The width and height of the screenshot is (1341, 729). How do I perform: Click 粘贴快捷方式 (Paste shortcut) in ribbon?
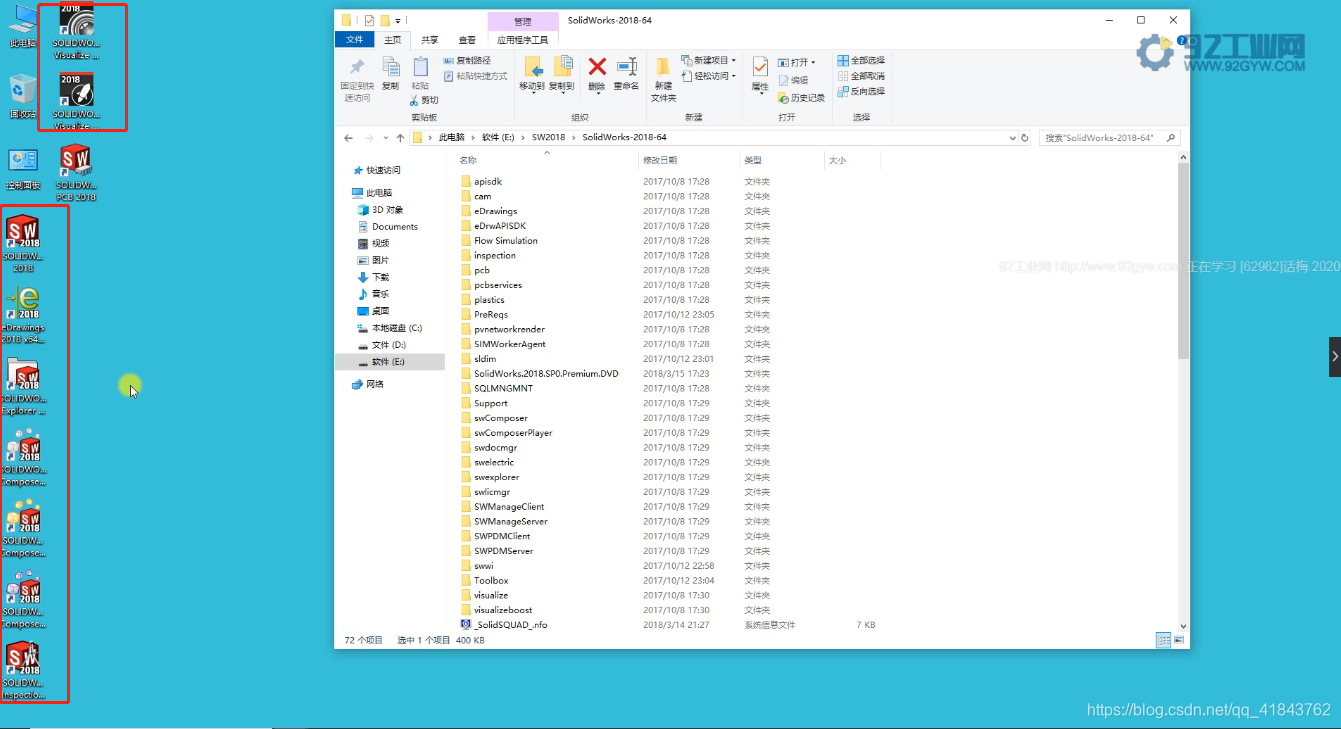click(x=475, y=76)
